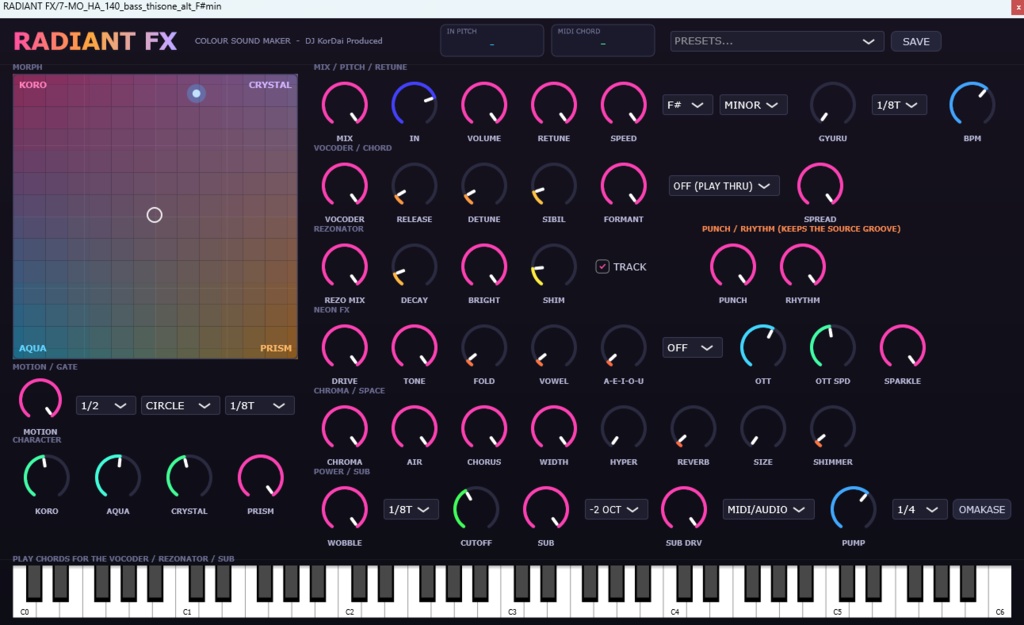Open the 1/4 pump rate dropdown

click(918, 509)
